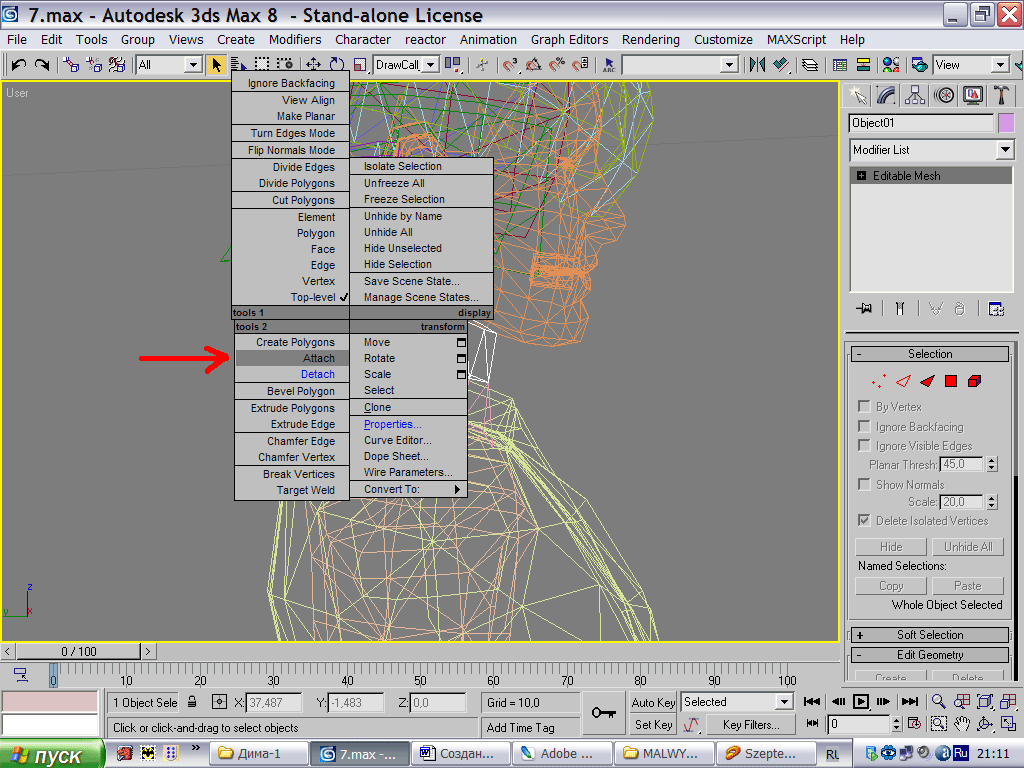Click Properties... in the transform menu
The image size is (1024, 768).
(408, 424)
